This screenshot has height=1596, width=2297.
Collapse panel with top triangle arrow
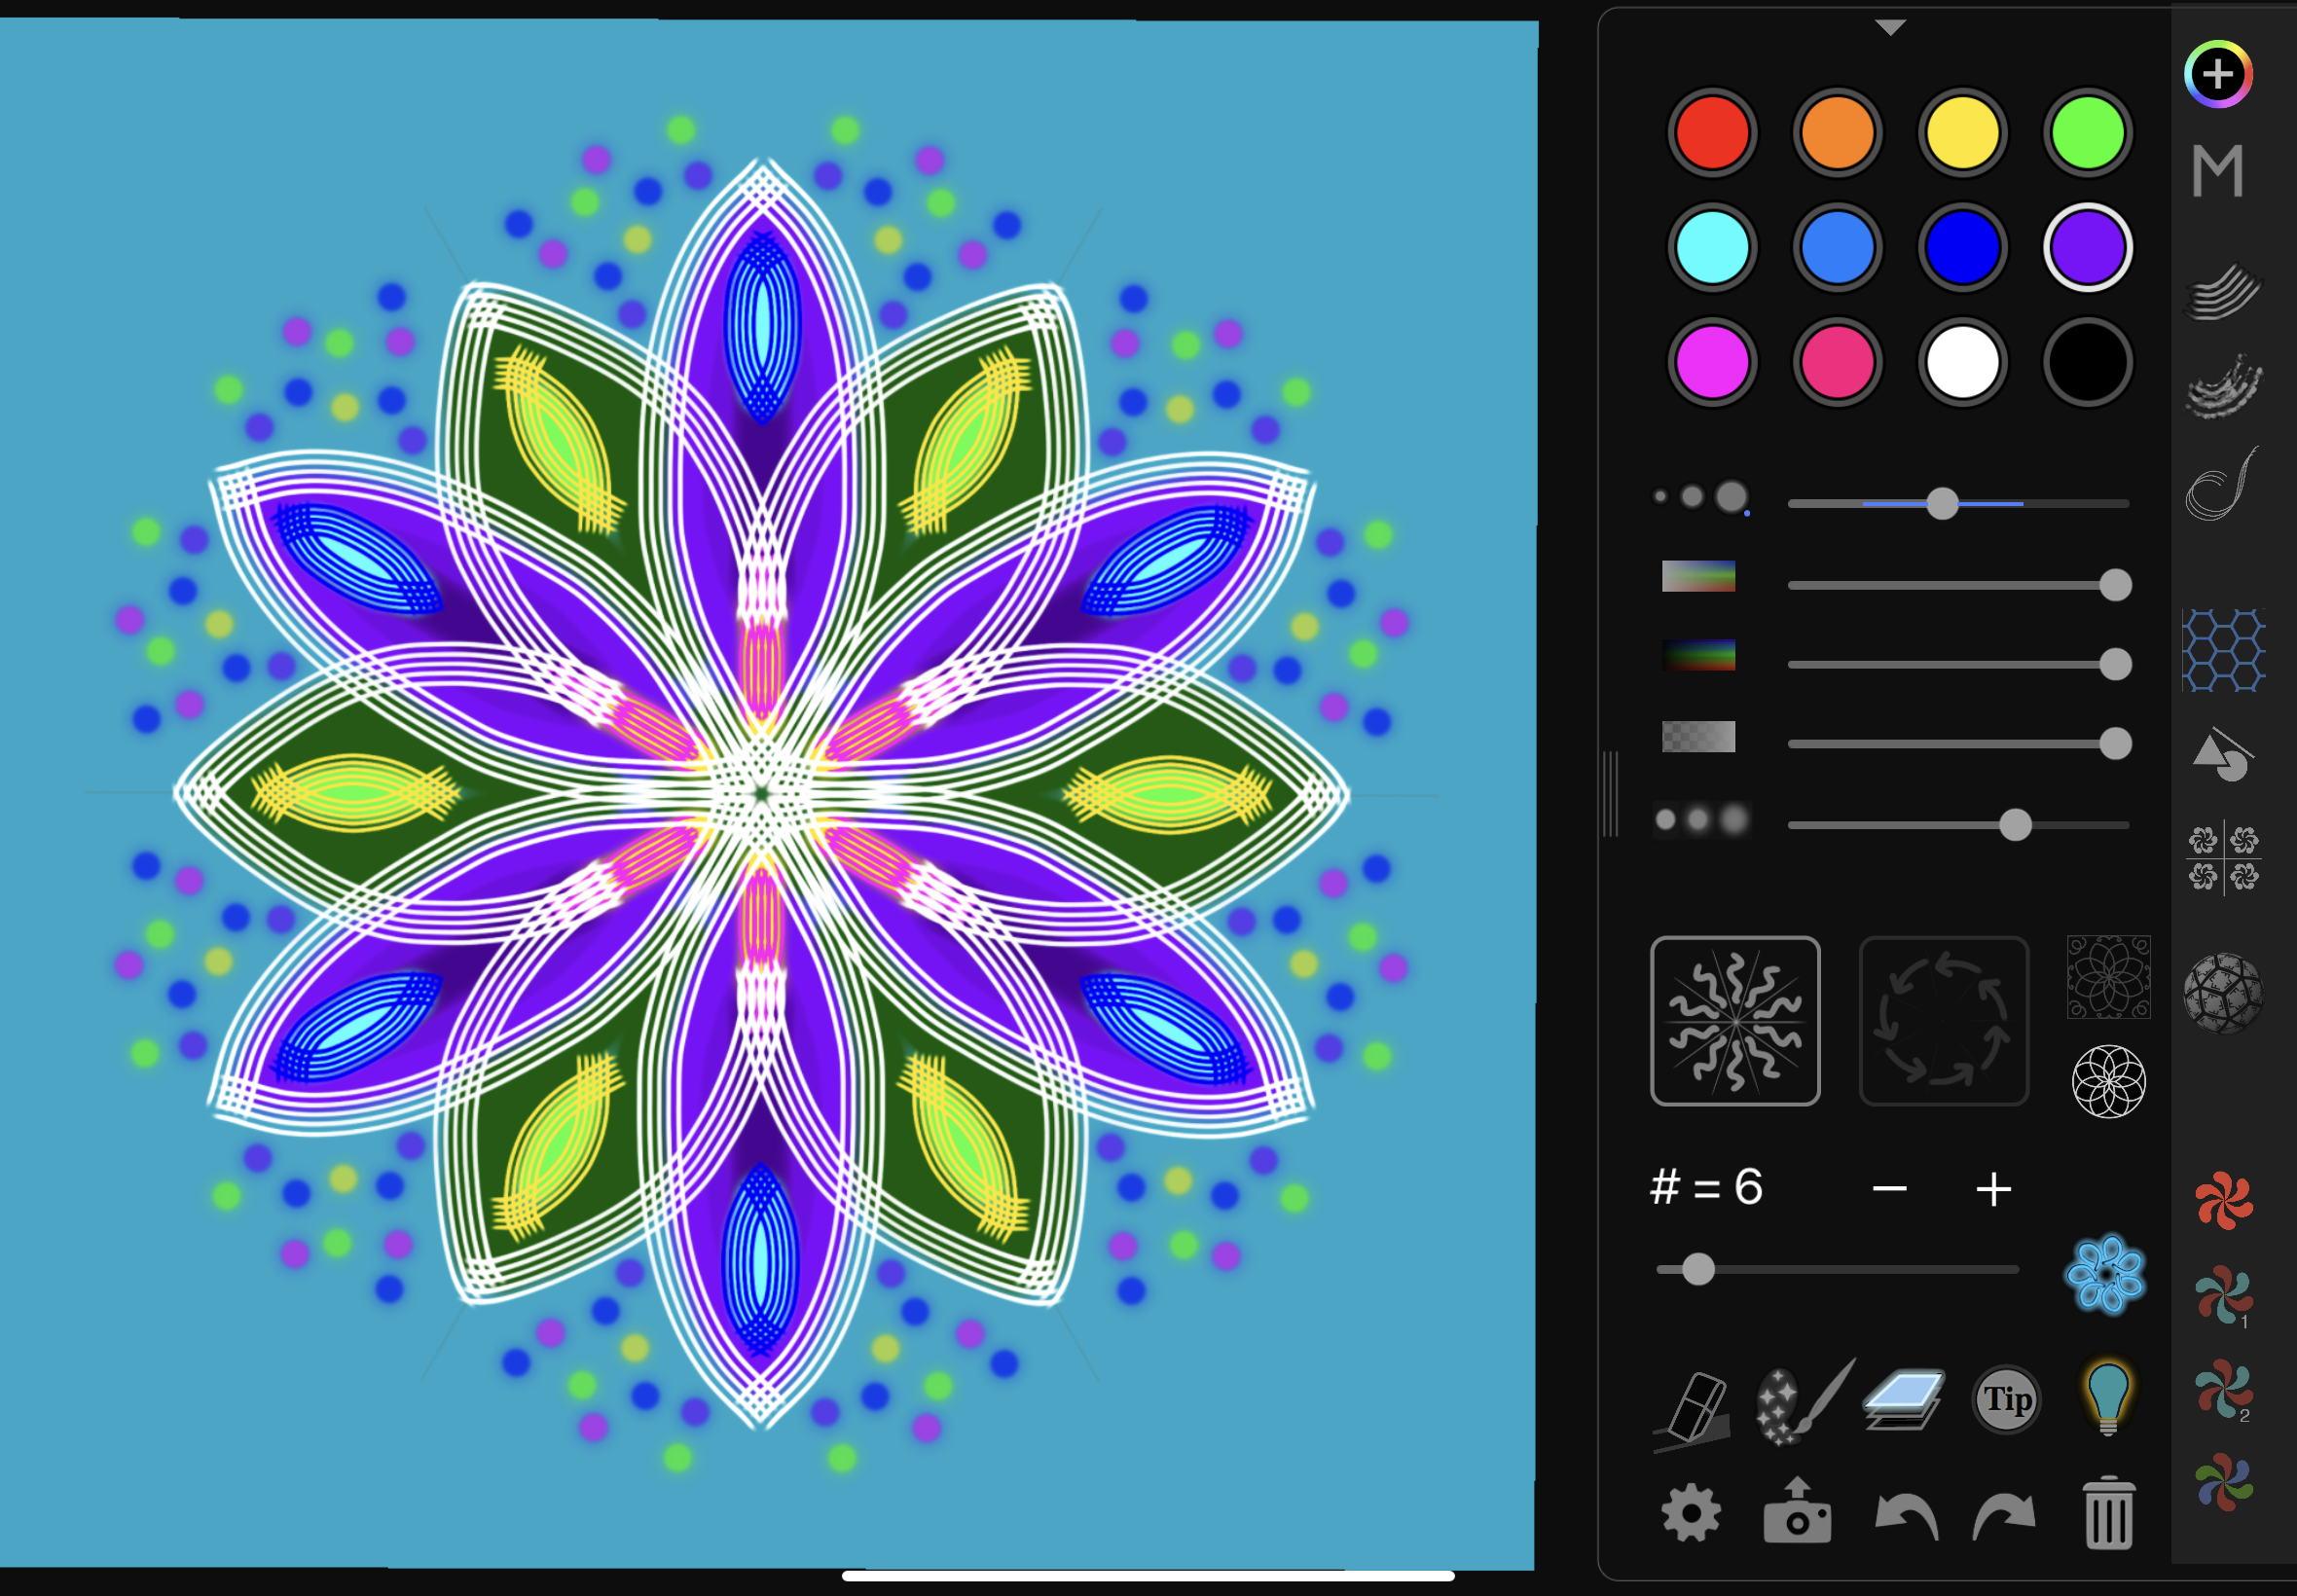[1890, 28]
